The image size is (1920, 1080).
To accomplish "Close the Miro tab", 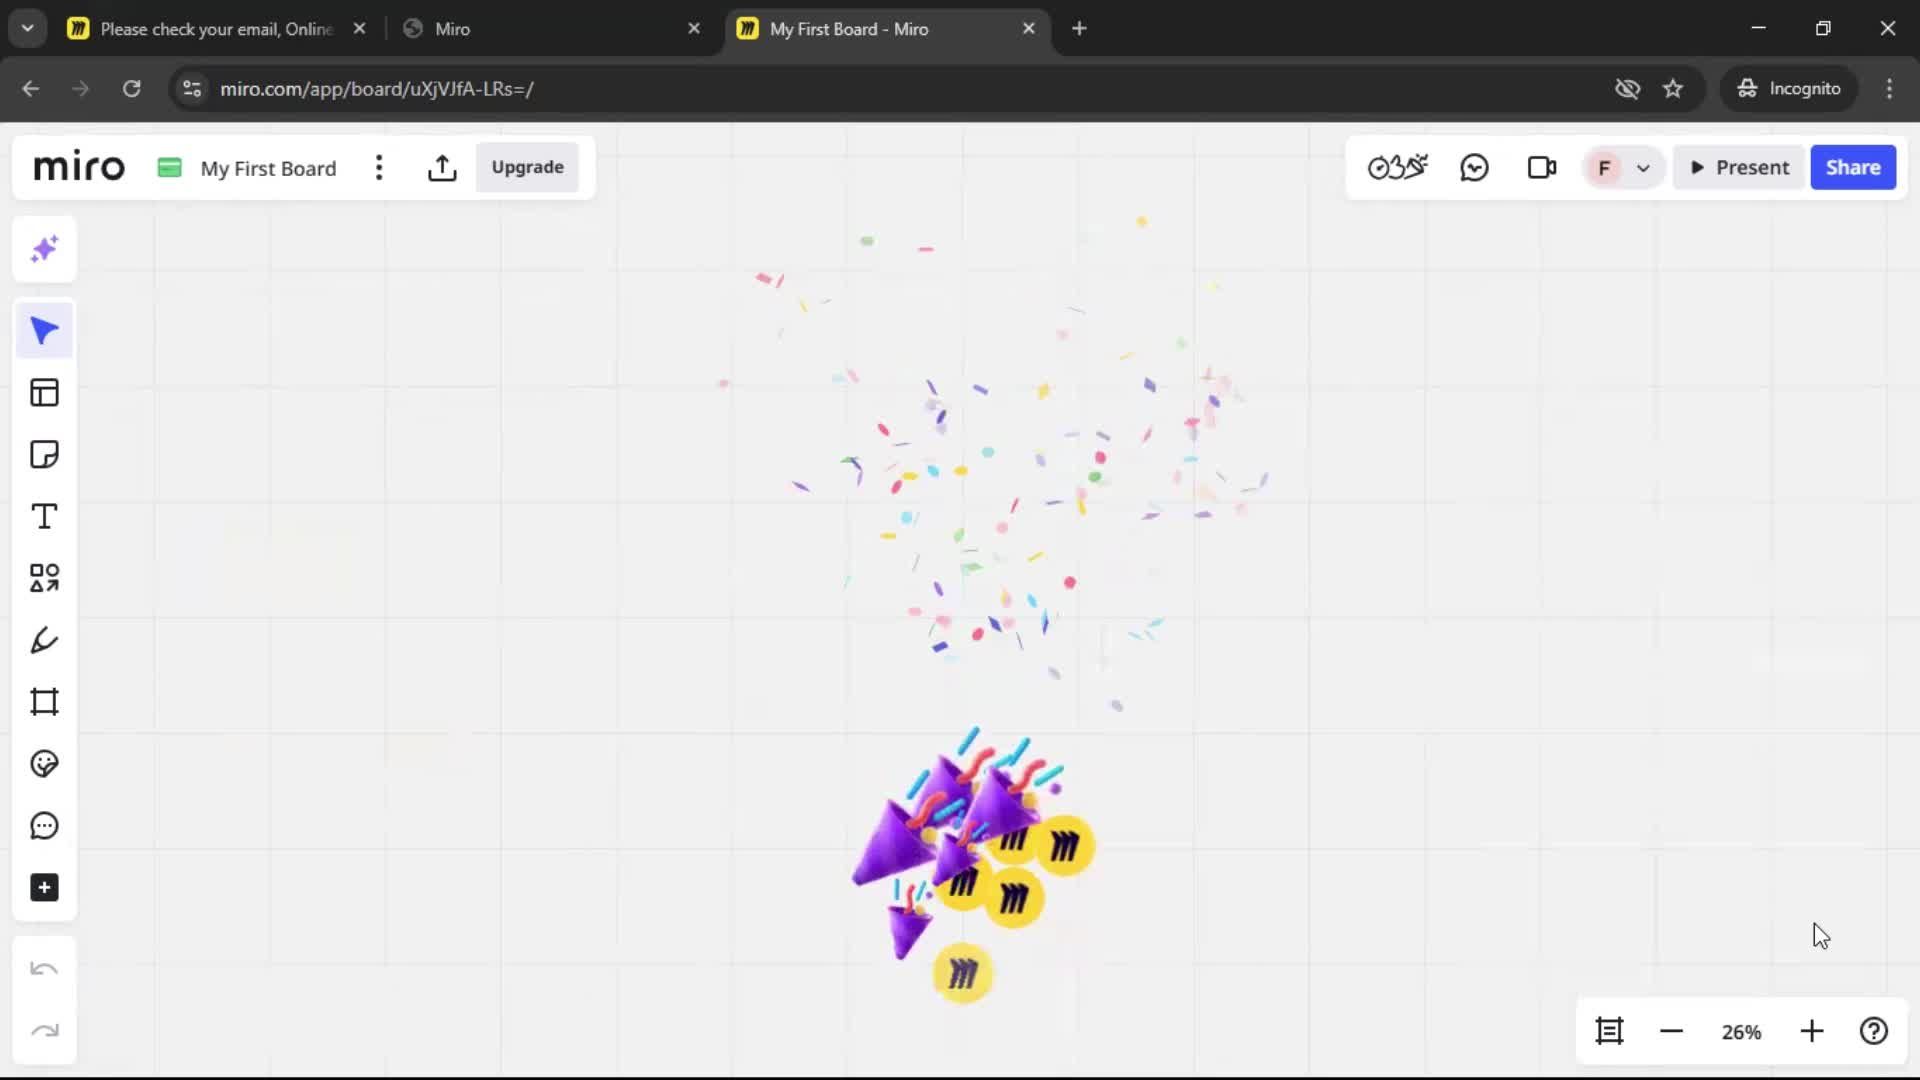I will point(694,29).
